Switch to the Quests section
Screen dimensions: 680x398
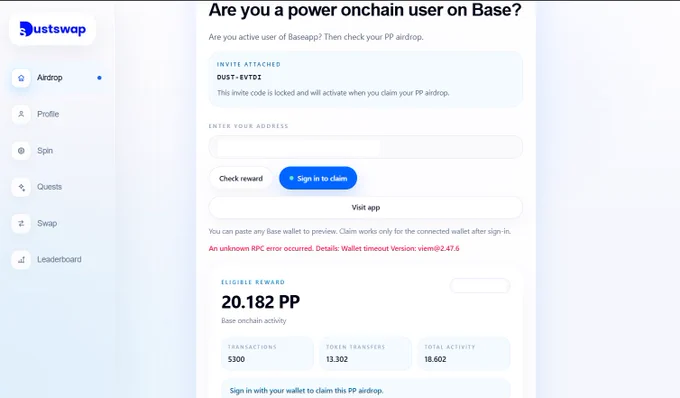click(49, 187)
